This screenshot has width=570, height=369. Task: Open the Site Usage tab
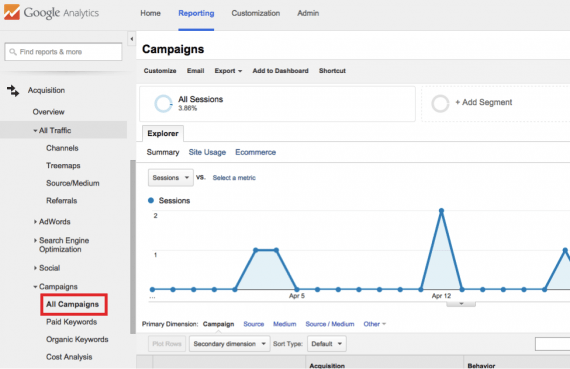click(207, 152)
